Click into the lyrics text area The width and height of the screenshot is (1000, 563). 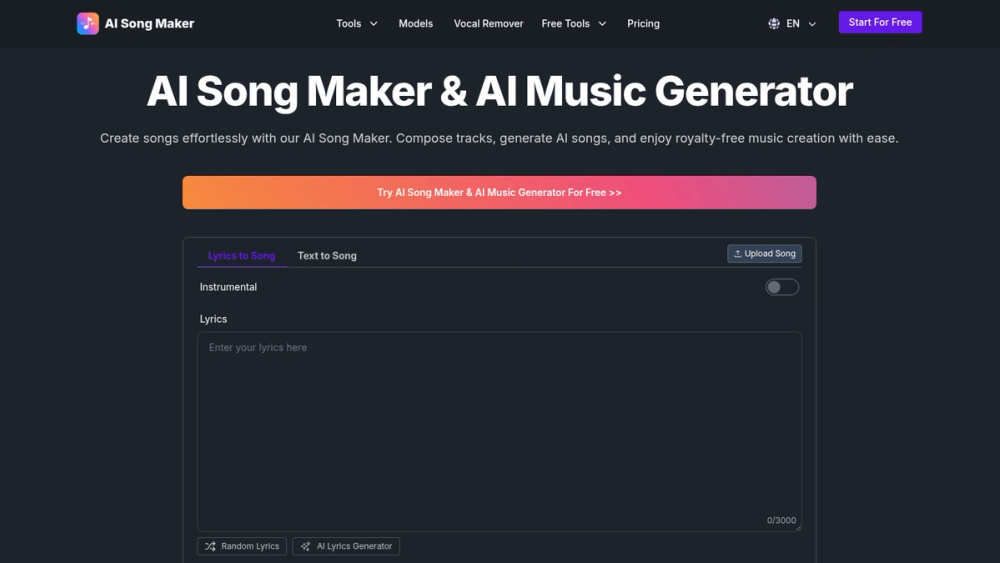pos(499,431)
